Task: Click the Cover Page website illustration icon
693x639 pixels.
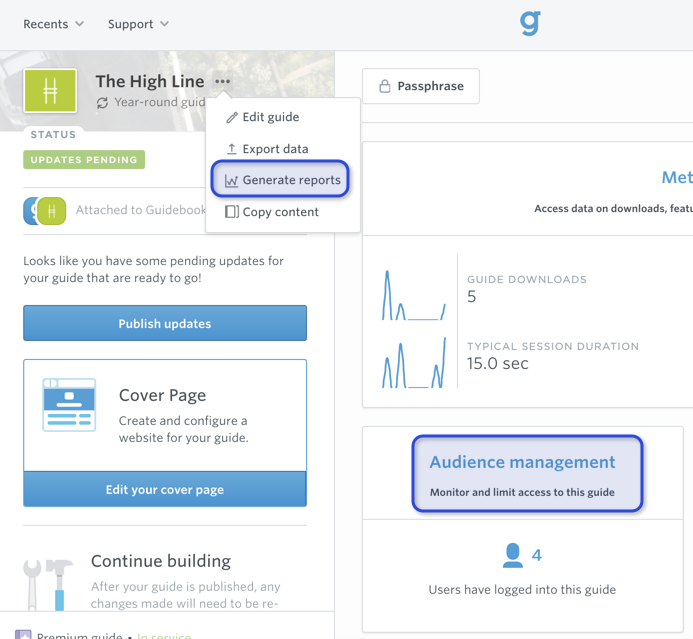Action: click(x=69, y=405)
